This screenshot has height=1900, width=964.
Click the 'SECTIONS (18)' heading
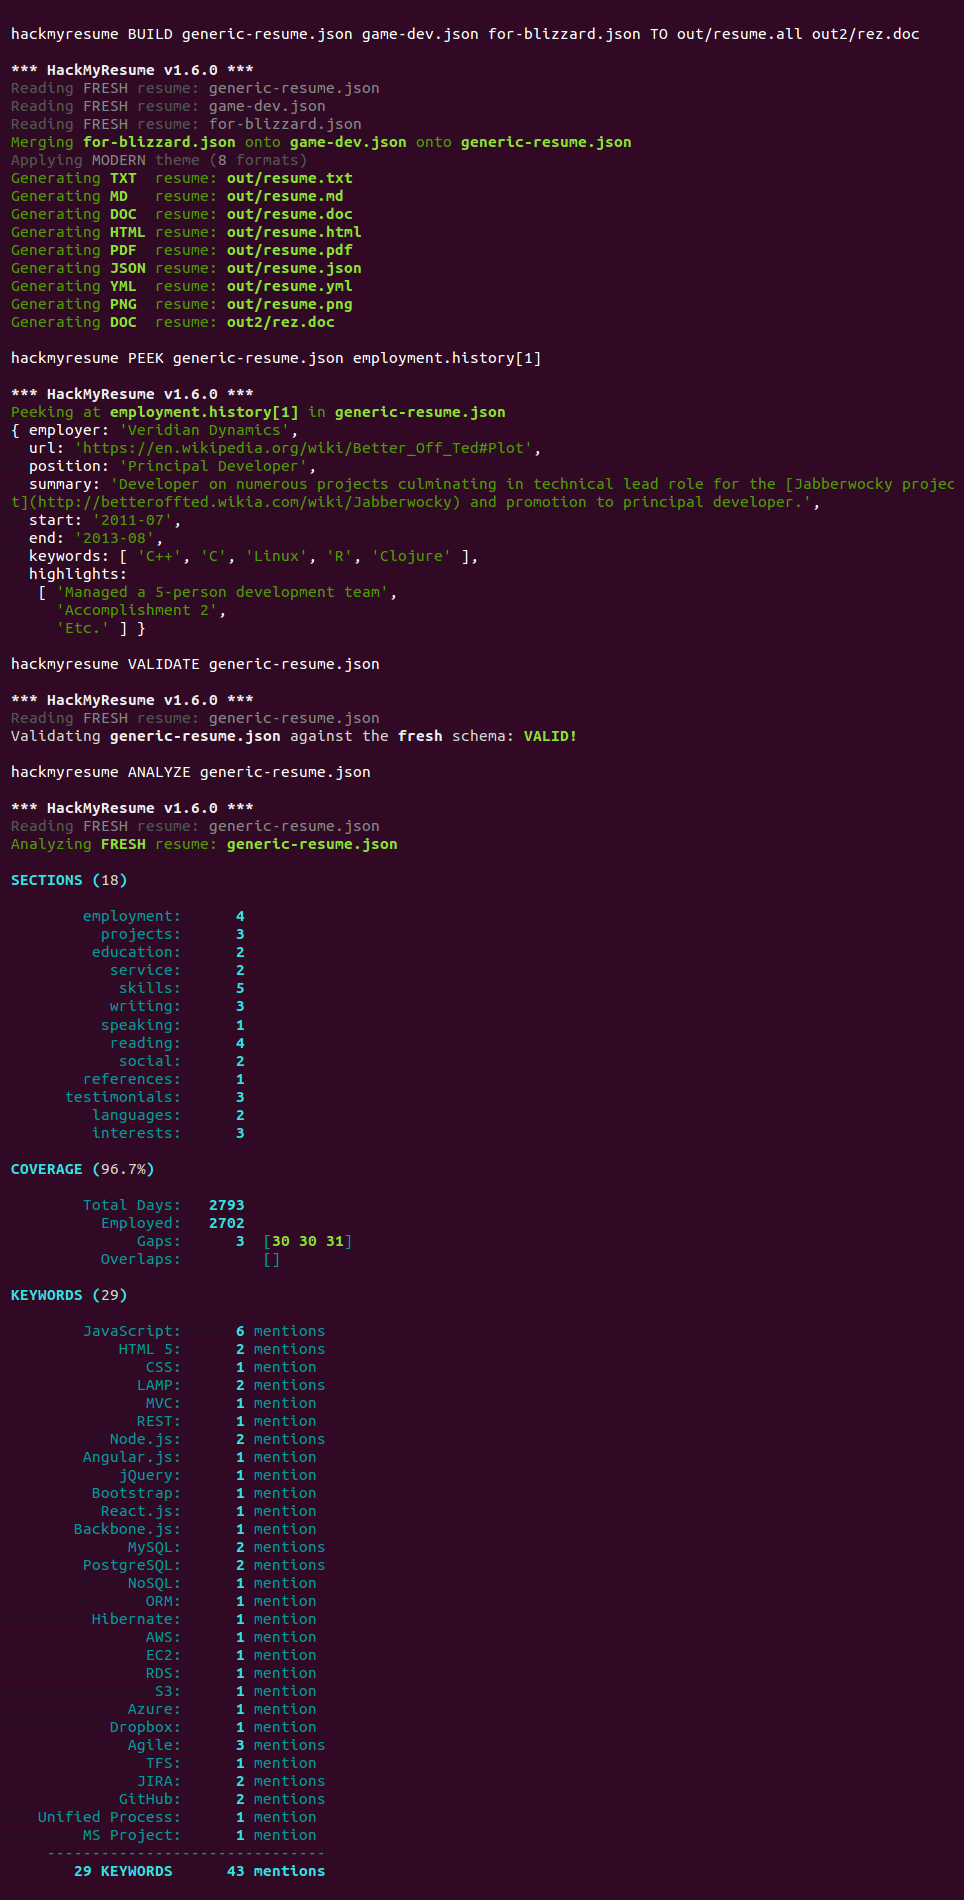pos(69,880)
